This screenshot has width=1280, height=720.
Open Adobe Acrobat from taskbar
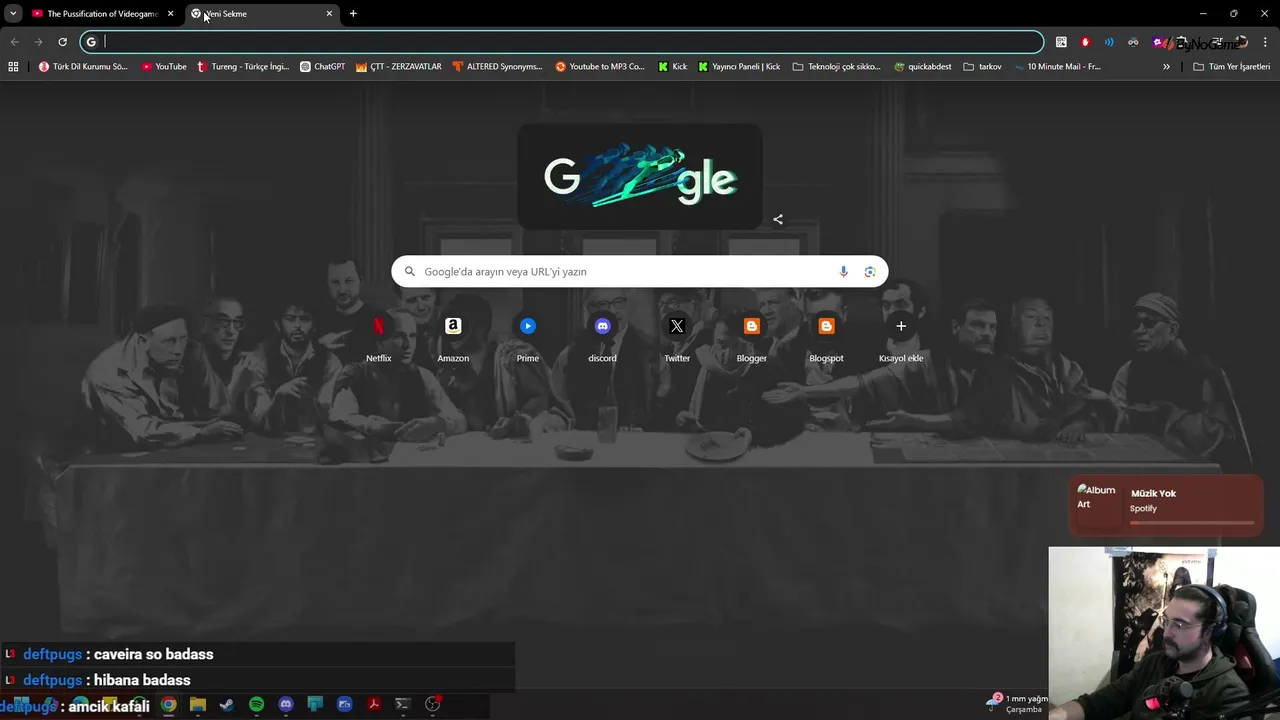click(374, 705)
